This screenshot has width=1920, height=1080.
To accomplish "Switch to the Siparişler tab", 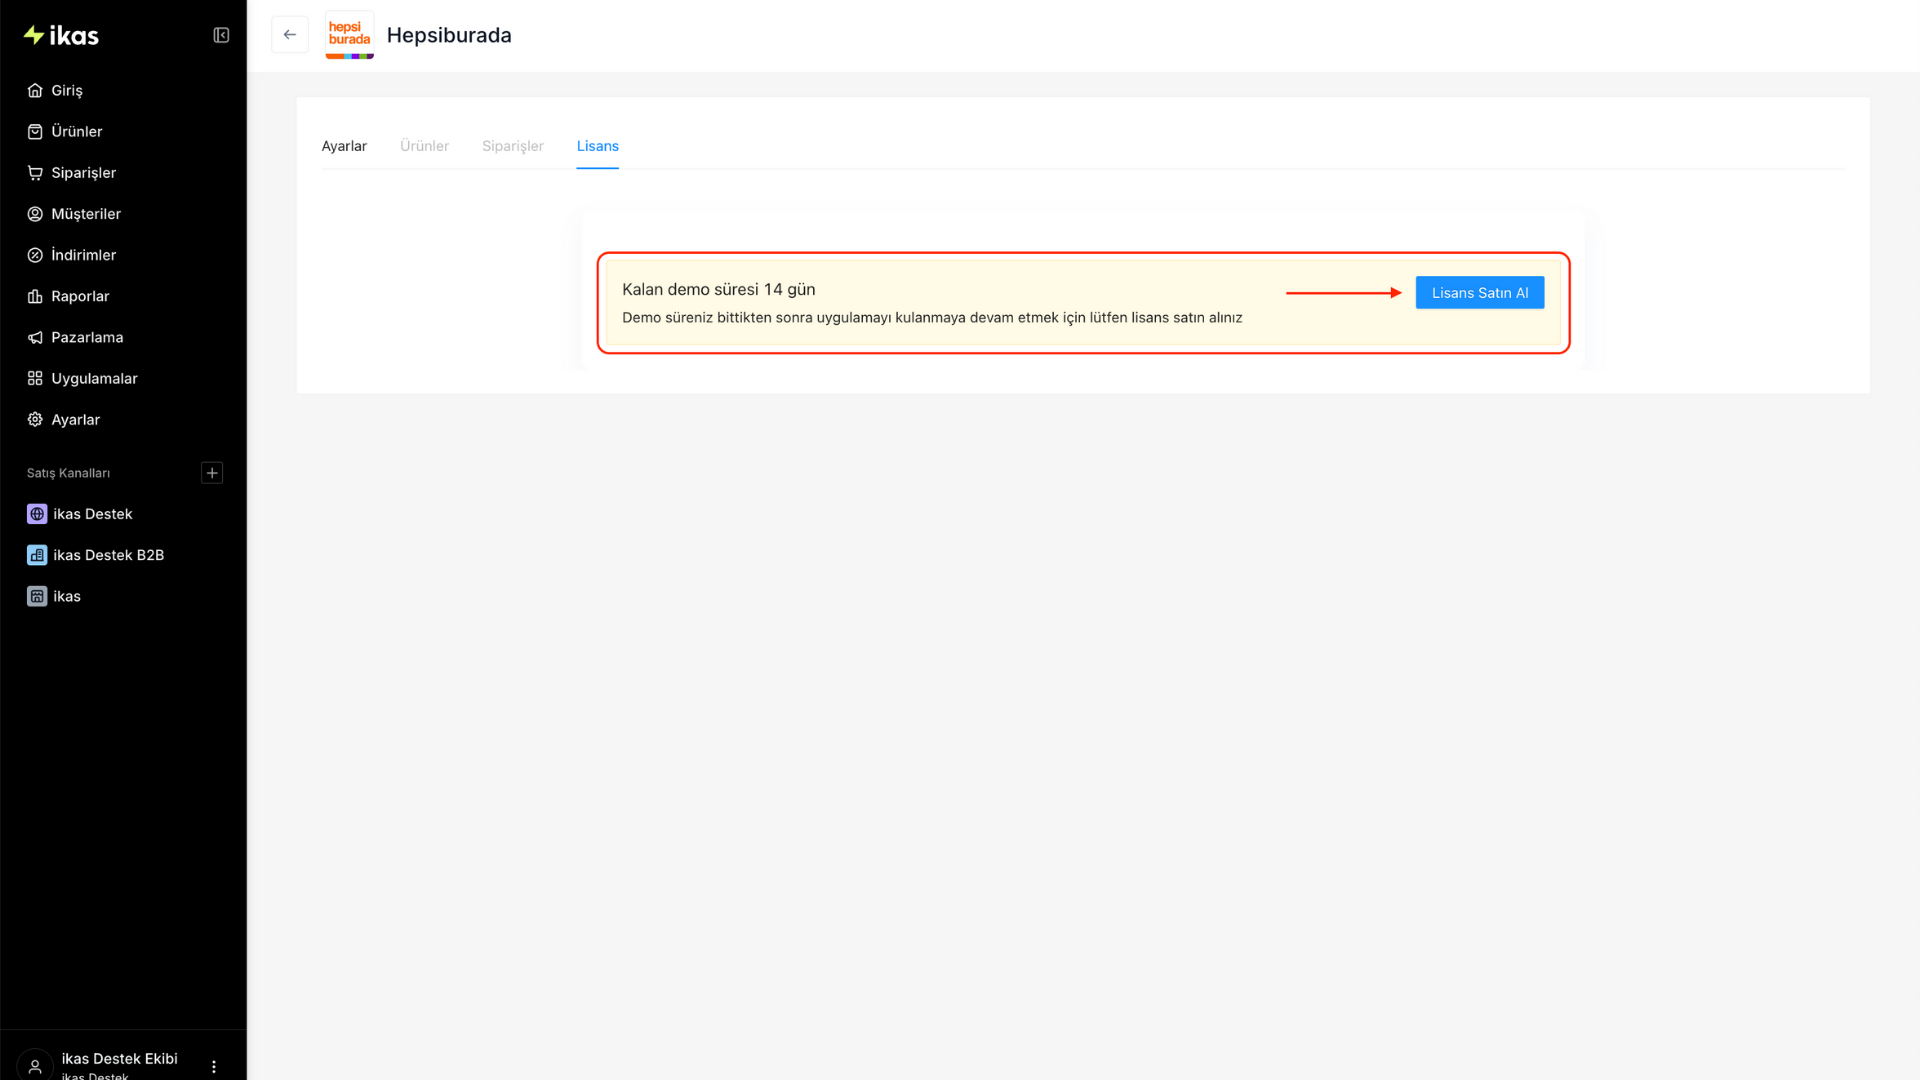I will (513, 146).
